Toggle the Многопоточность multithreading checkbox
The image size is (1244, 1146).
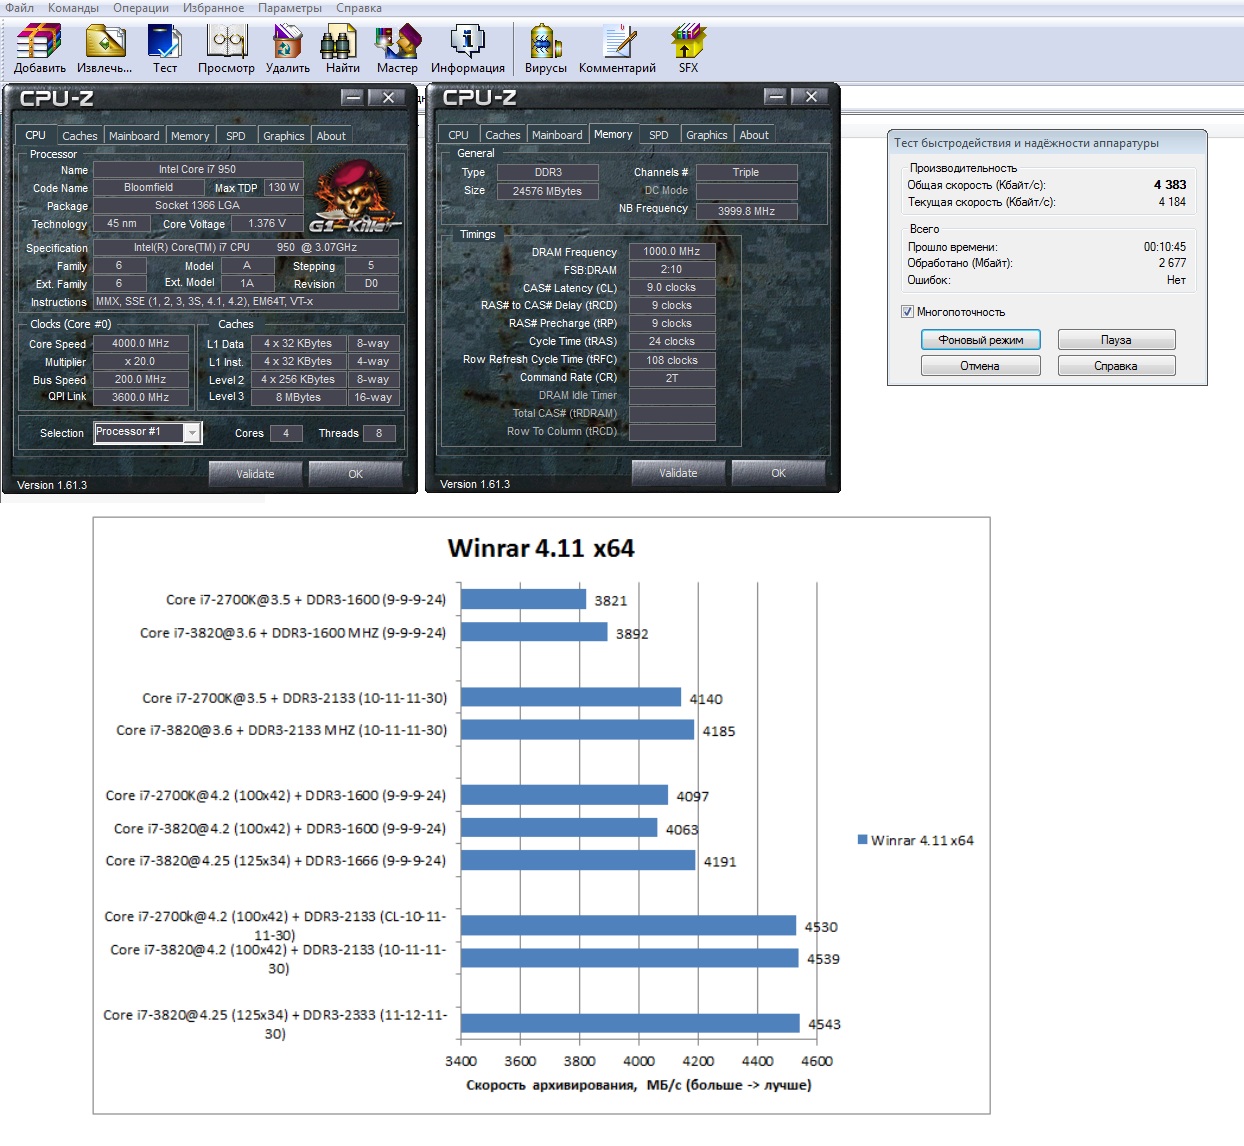(907, 312)
